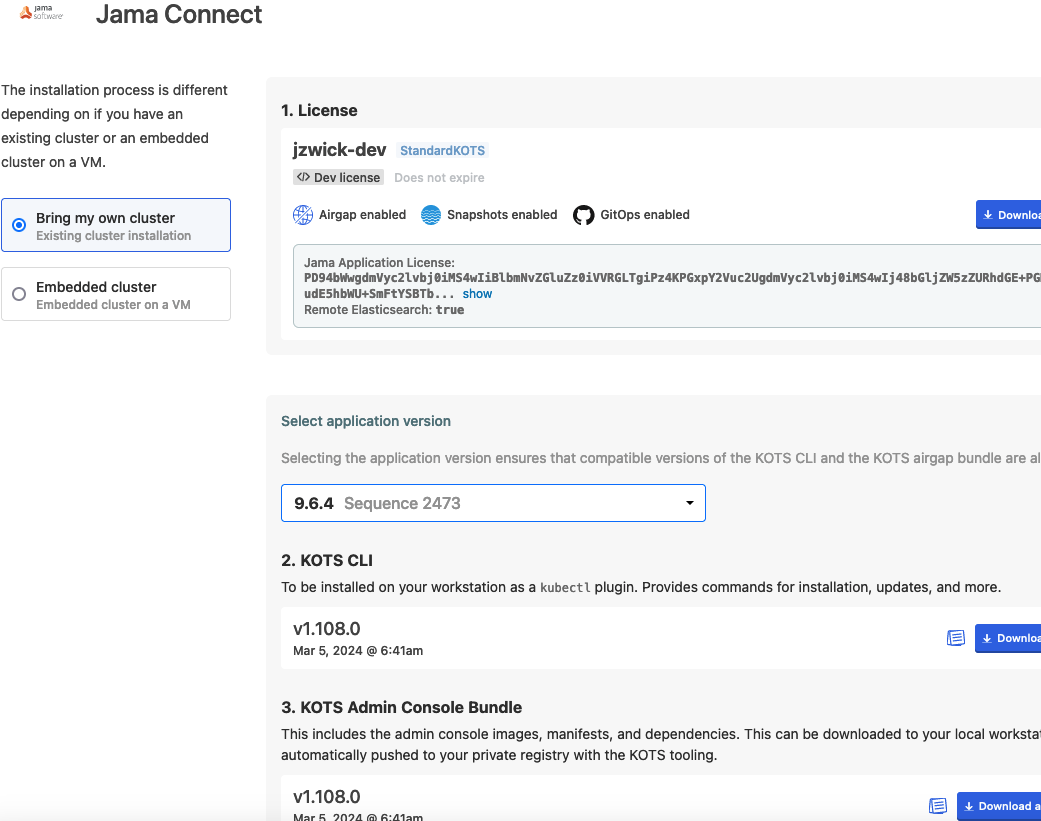Screen dimensions: 1041x821
Task: Click the Does not expire text
Action: (440, 178)
